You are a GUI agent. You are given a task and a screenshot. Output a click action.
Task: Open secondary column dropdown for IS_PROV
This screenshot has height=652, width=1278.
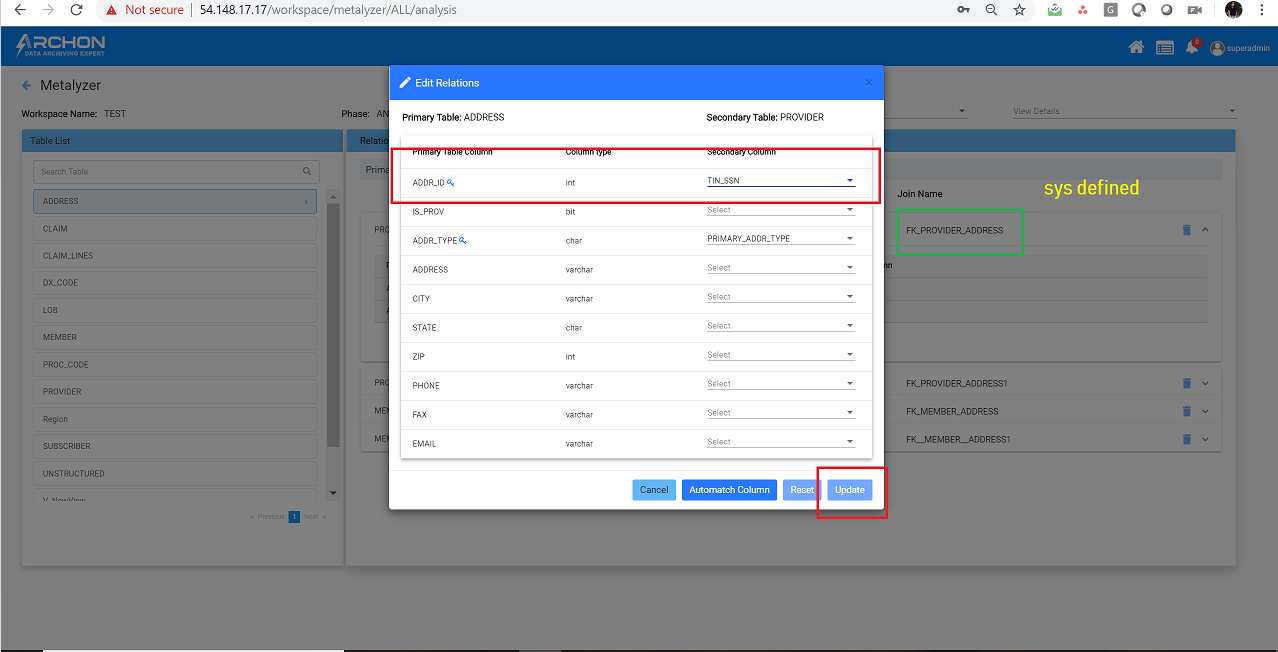781,210
